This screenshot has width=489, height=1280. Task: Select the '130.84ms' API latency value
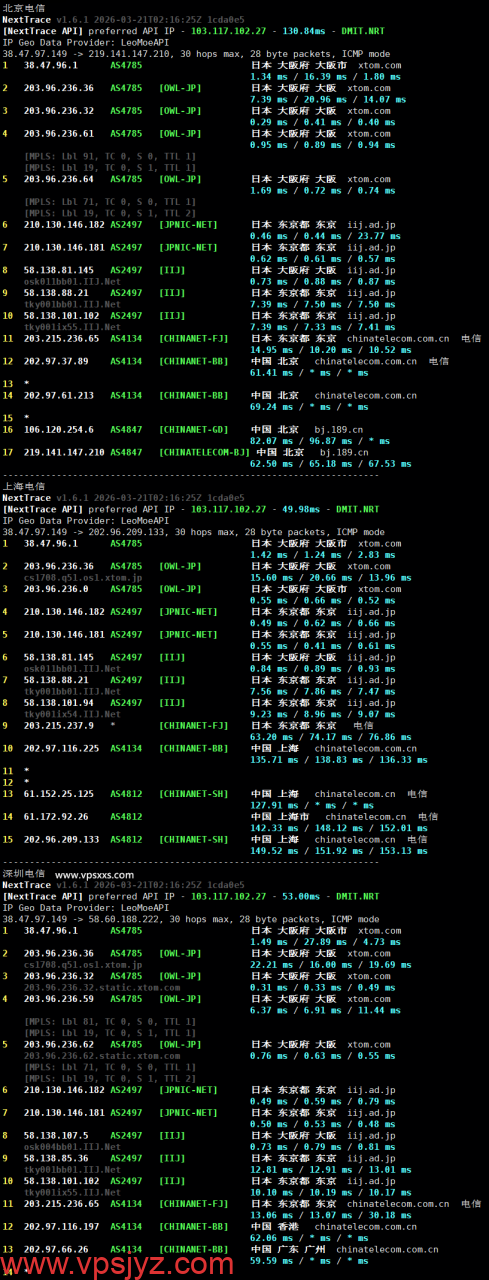pyautogui.click(x=306, y=31)
